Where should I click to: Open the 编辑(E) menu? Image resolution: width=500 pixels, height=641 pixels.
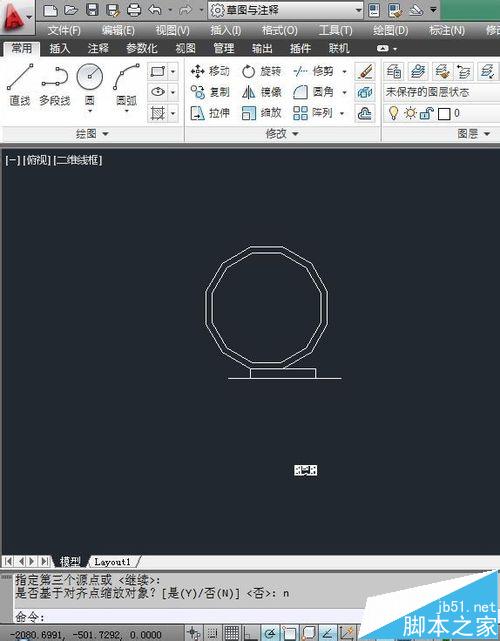tap(118, 30)
